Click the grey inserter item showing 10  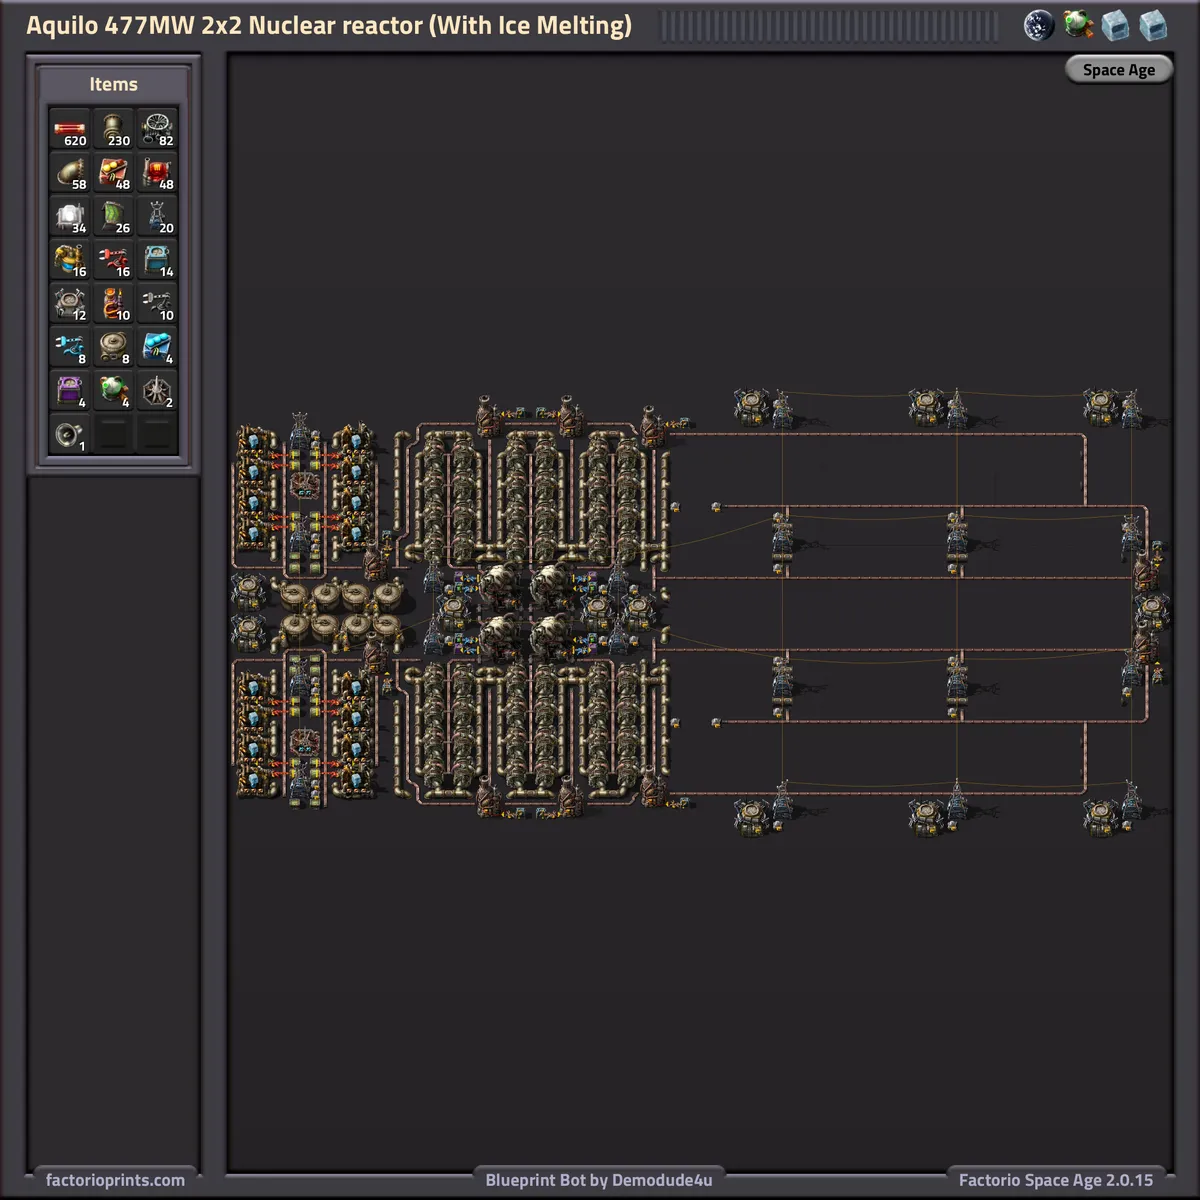point(158,304)
